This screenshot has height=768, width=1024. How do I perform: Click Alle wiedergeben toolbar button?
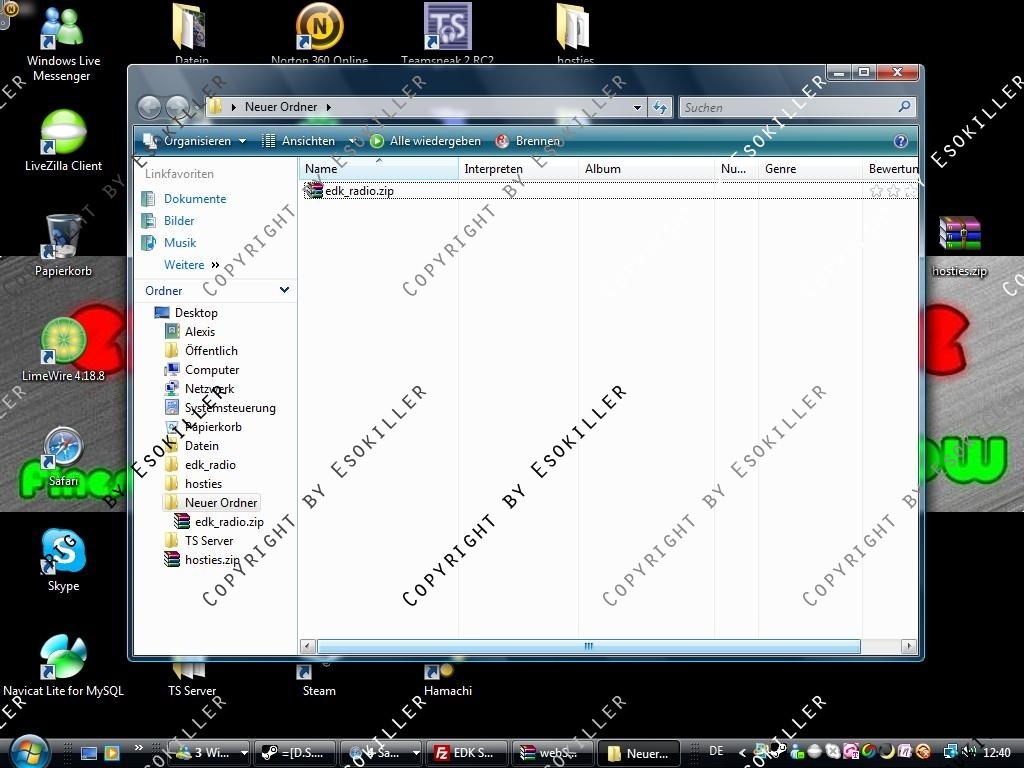(425, 141)
